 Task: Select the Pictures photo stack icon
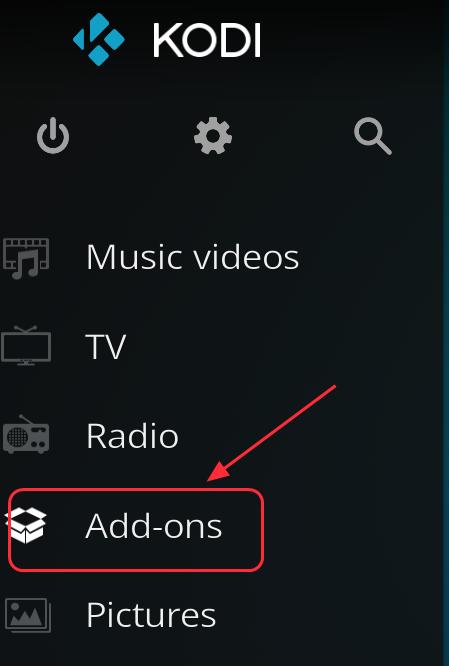[28, 615]
